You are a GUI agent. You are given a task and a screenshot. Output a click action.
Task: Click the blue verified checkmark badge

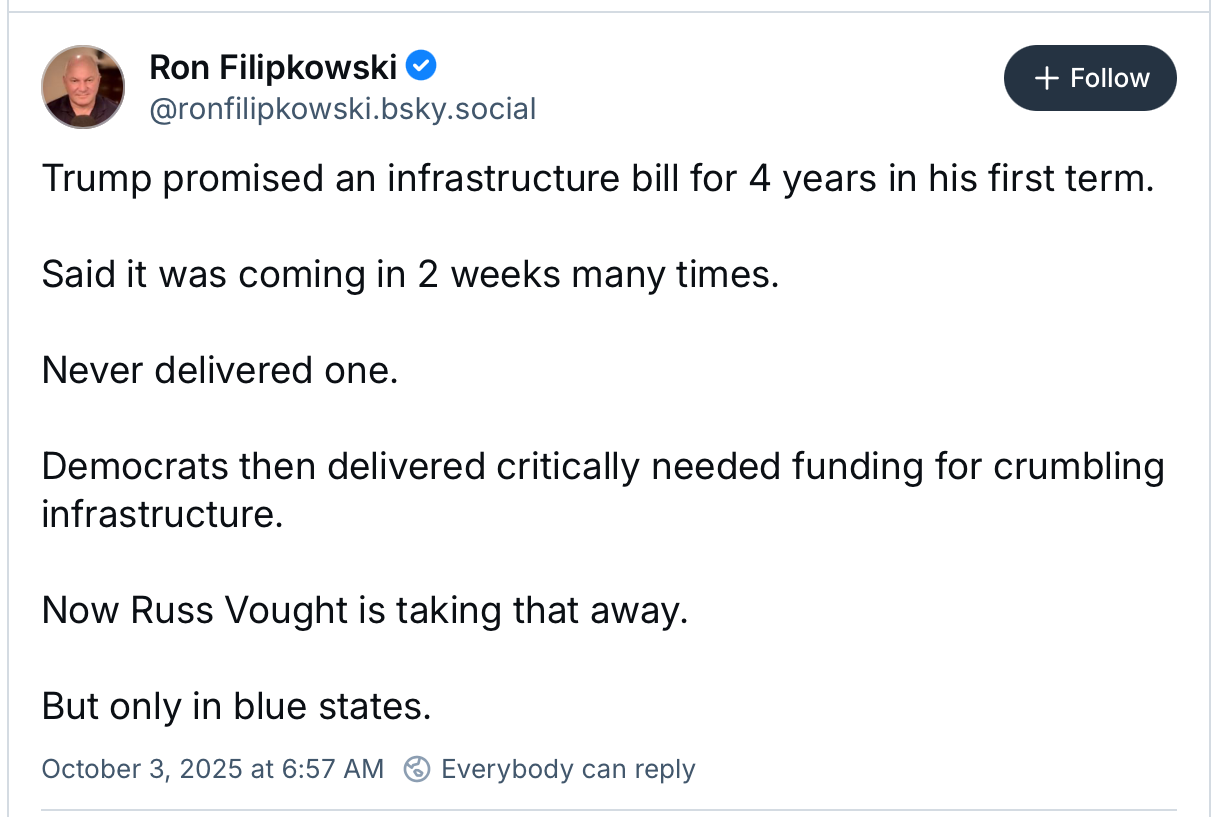[x=422, y=67]
